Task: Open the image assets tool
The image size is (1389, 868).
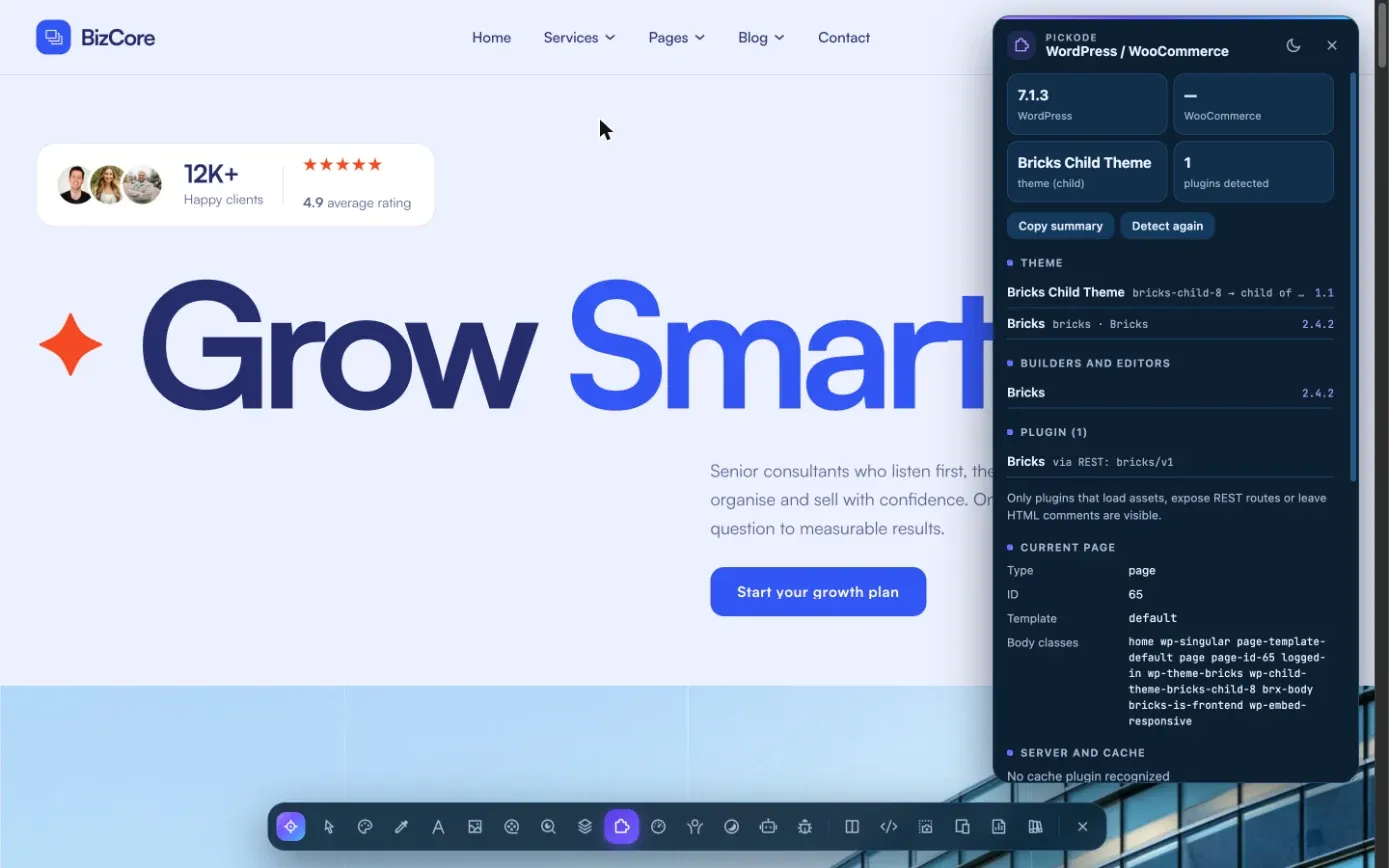Action: (475, 827)
